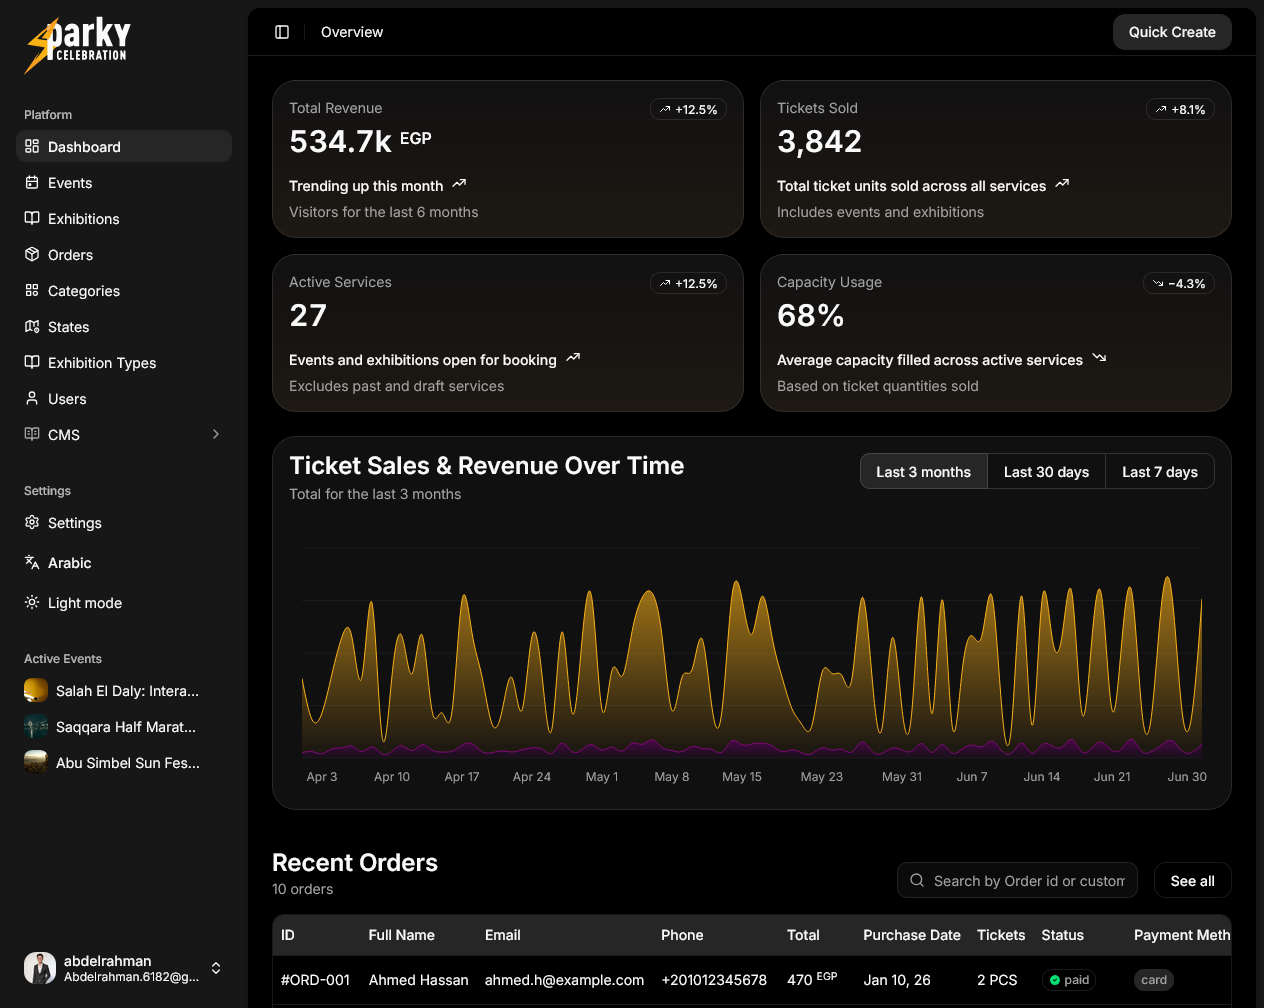Select the Categories grid icon
1264x1008 pixels.
click(31, 290)
